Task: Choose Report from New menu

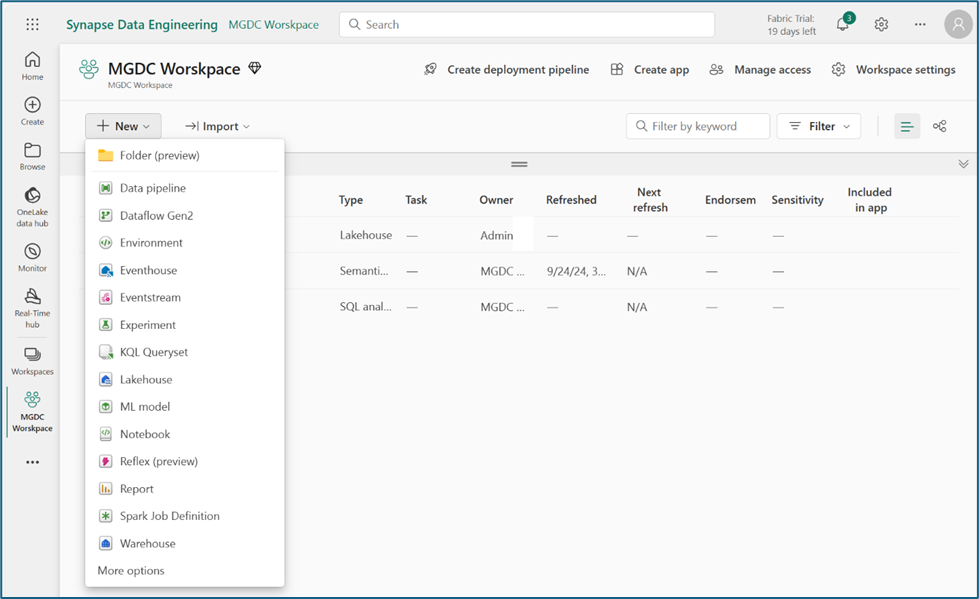Action: pyautogui.click(x=185, y=489)
